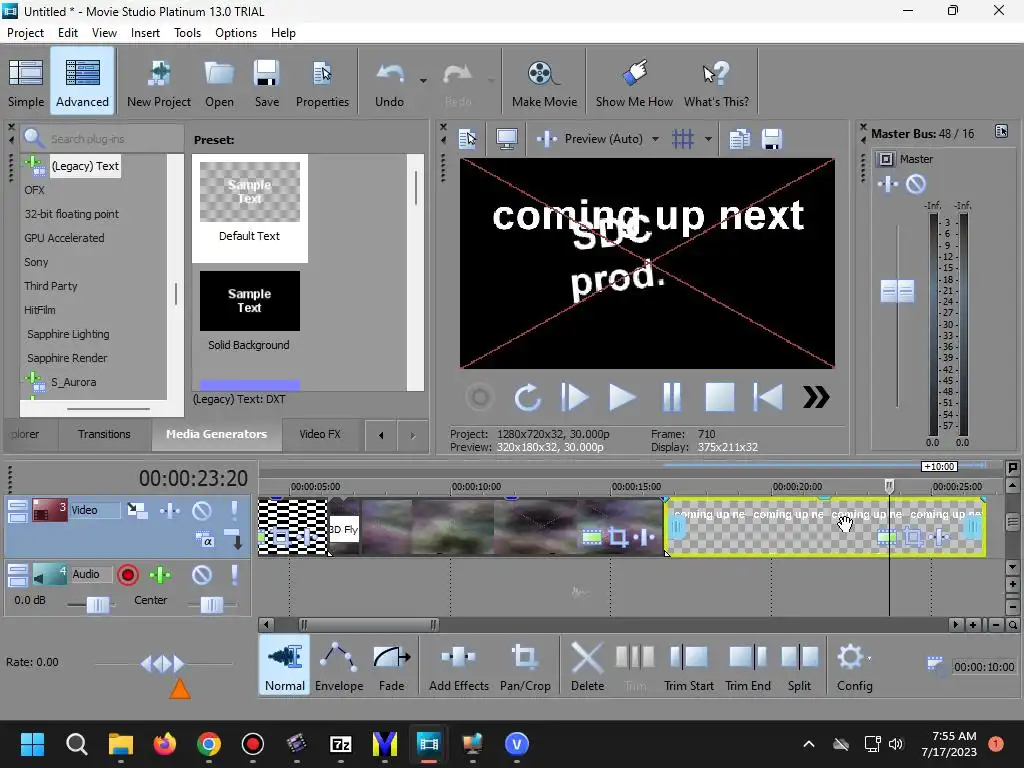Open Undo history dropdown arrow
Image resolution: width=1024 pixels, height=768 pixels.
tap(423, 81)
